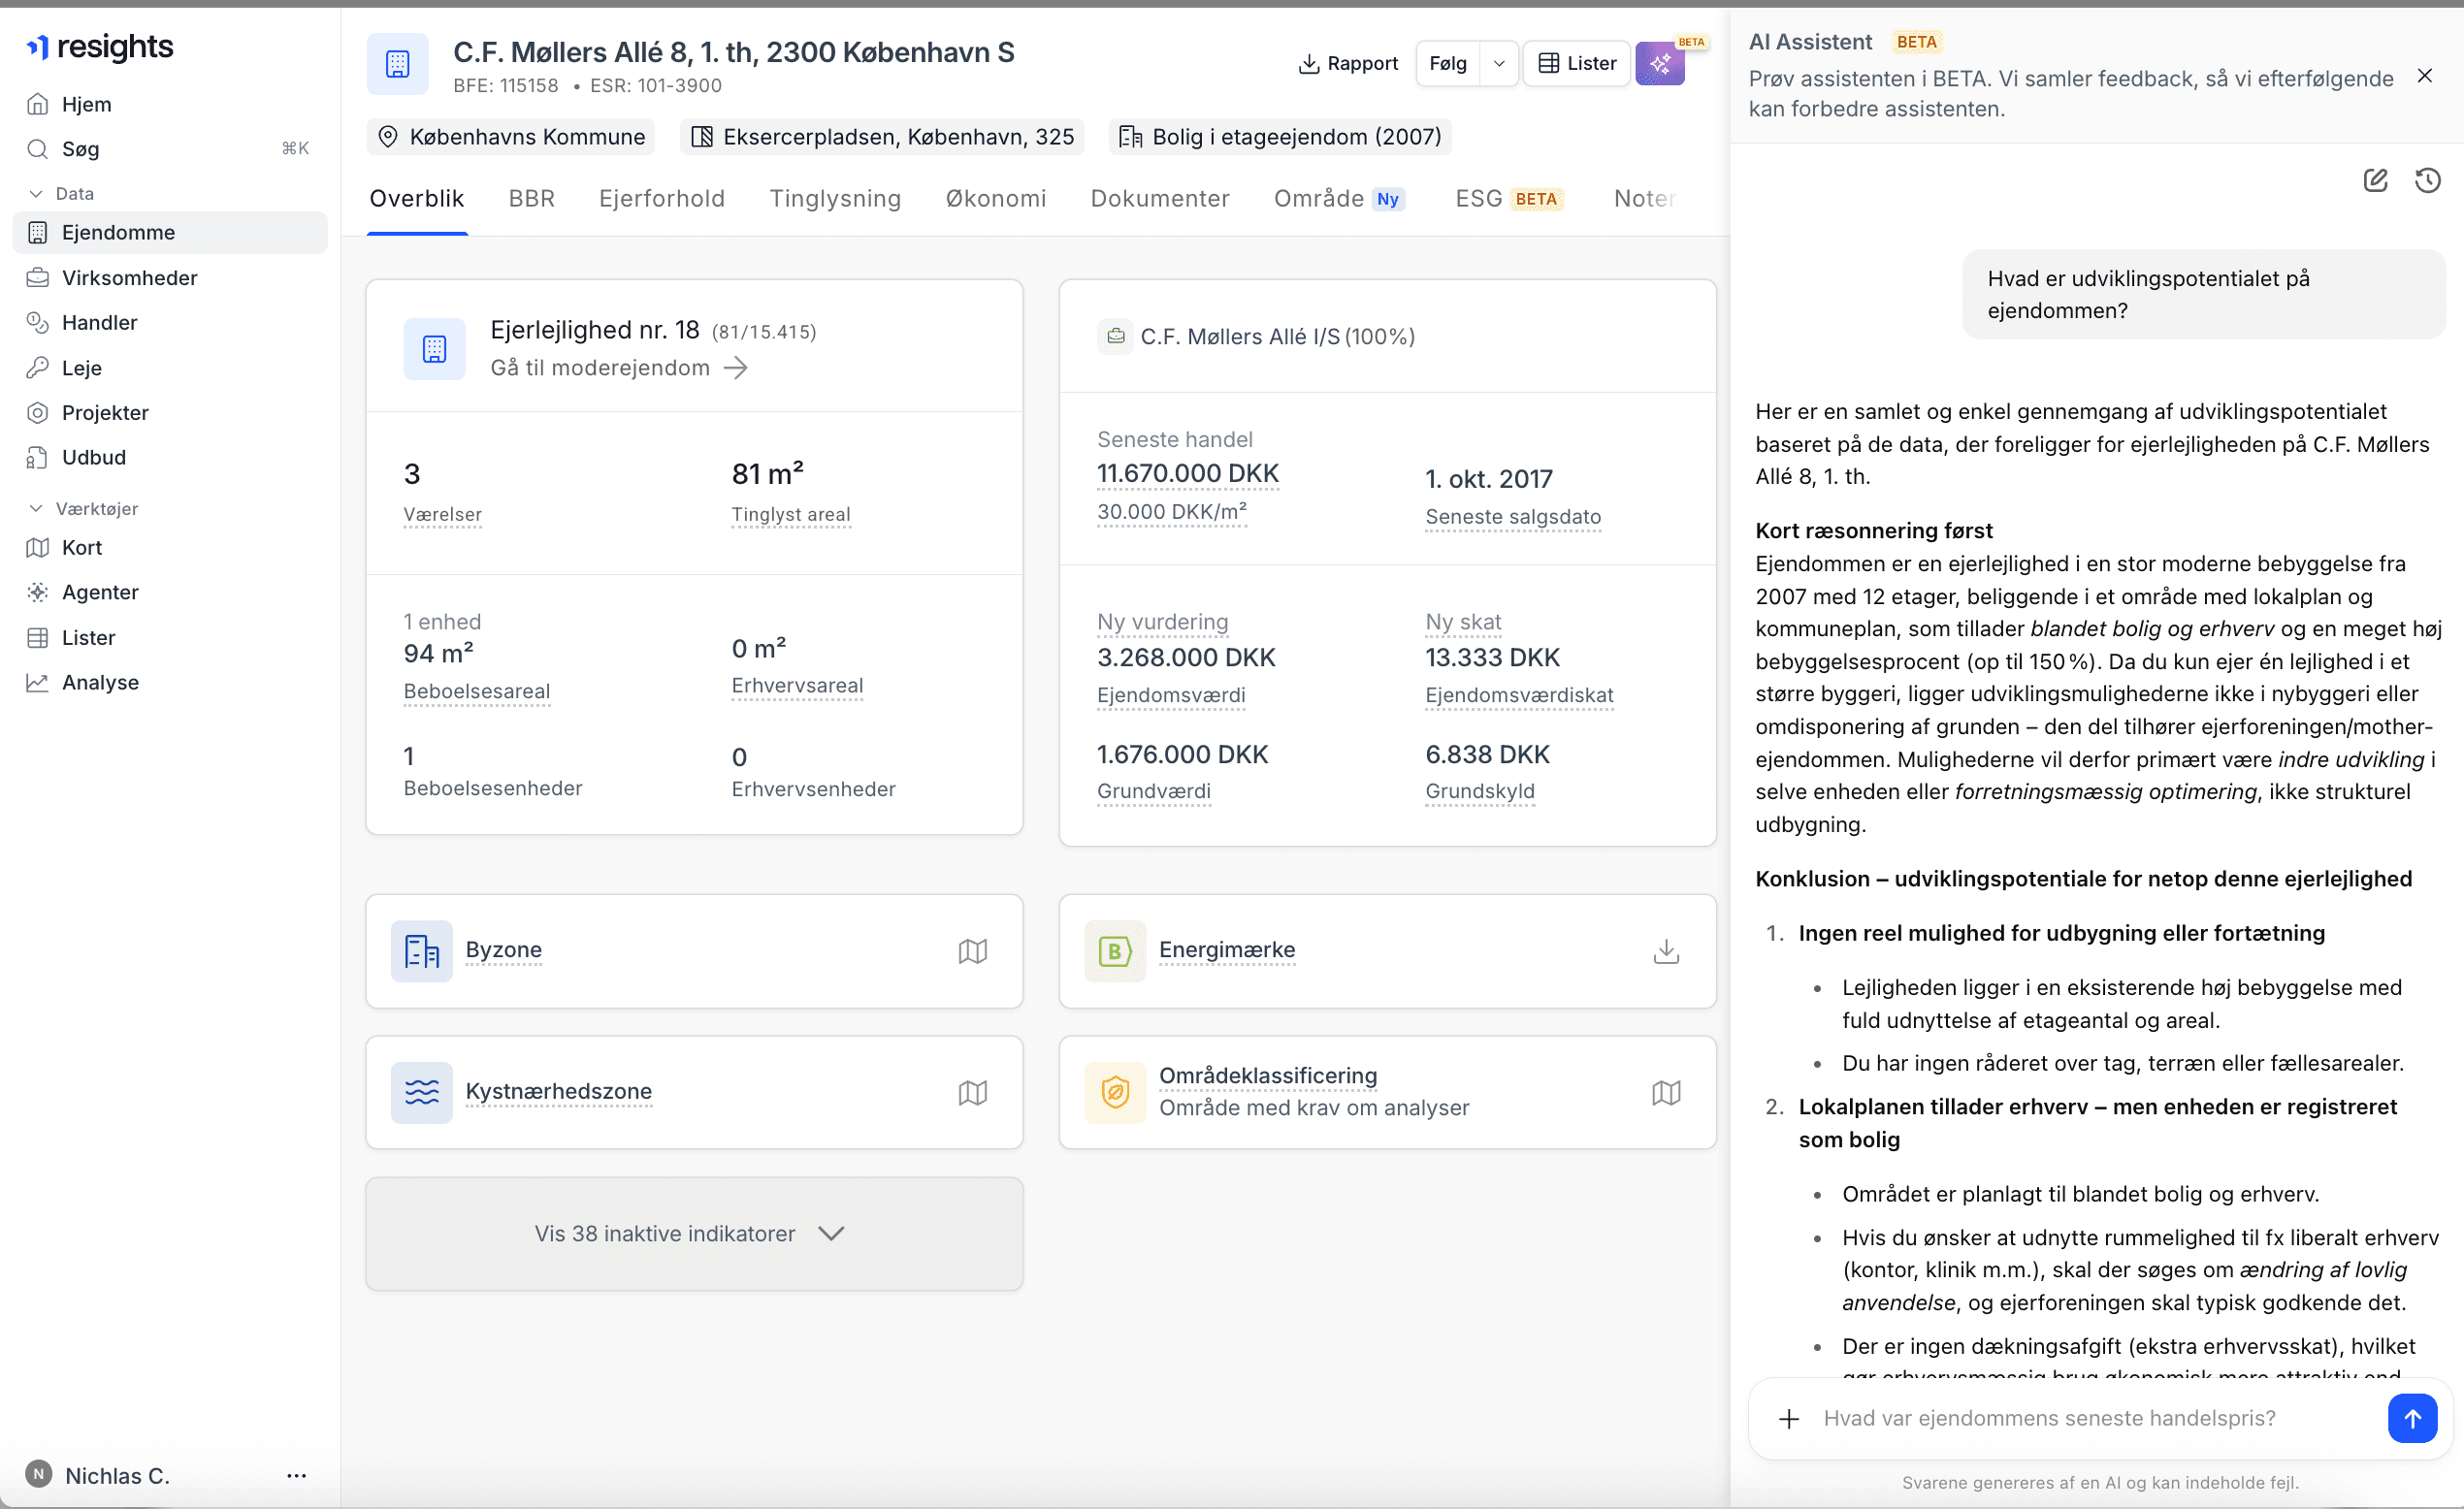Open Udbud in the sidebar

170,457
